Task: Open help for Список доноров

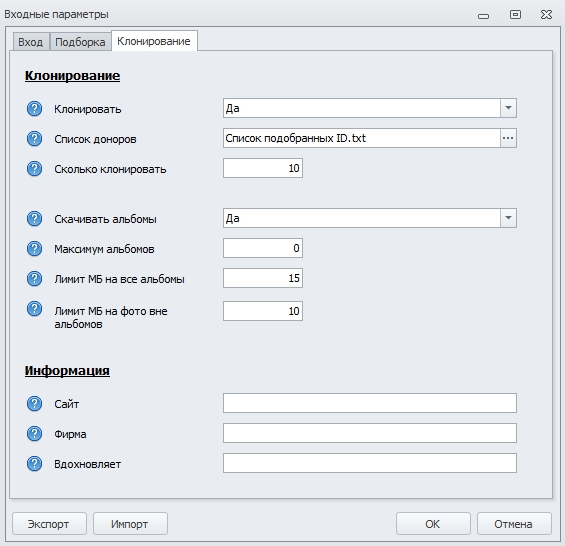Action: point(35,138)
